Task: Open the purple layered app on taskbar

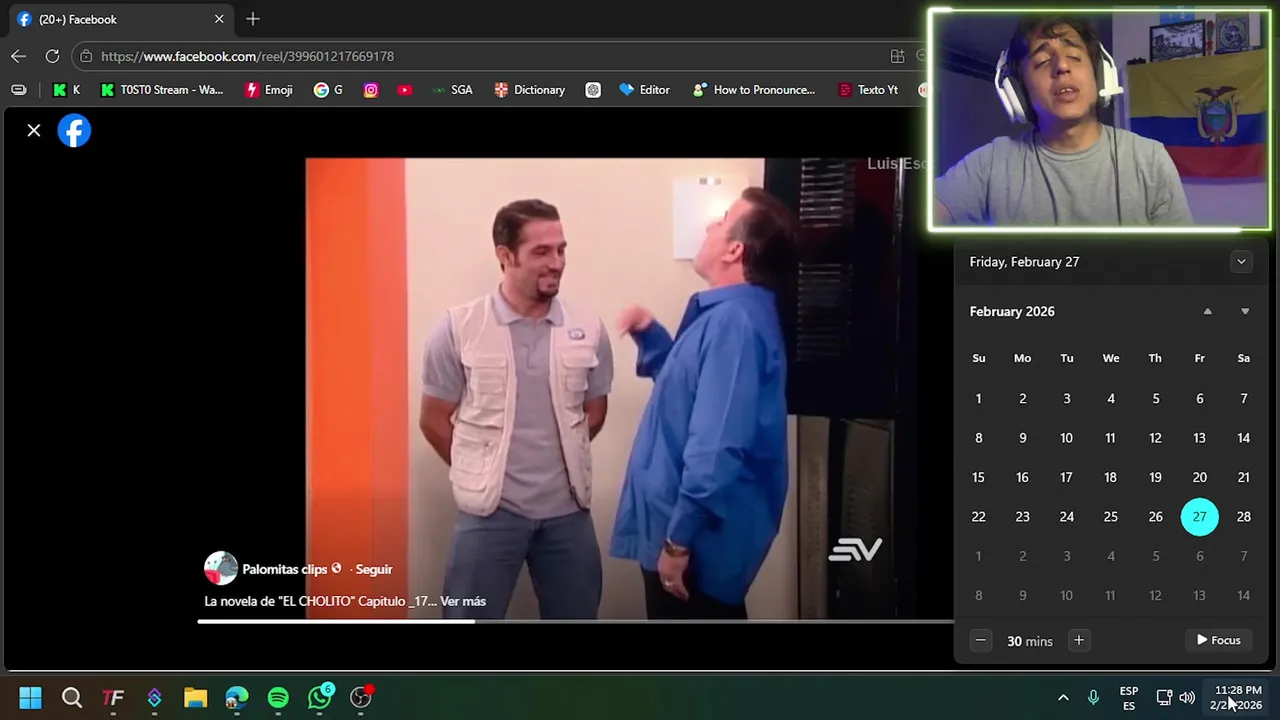Action: [x=154, y=698]
